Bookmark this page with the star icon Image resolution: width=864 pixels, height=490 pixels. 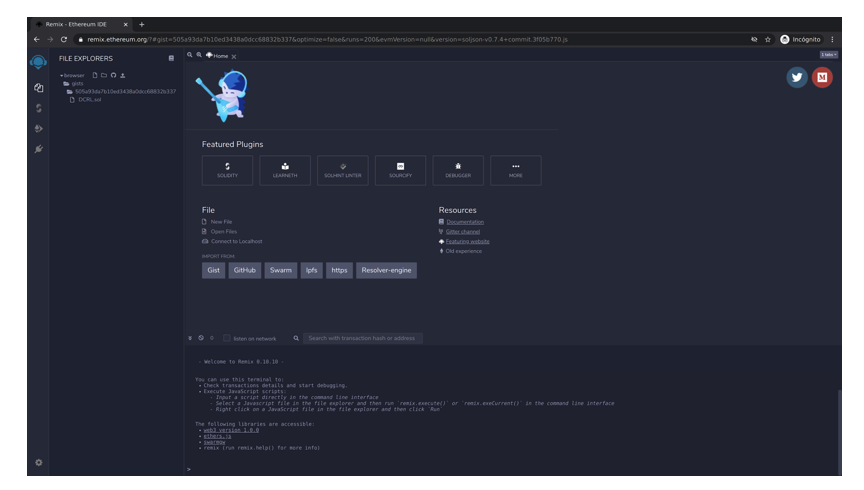pos(768,39)
